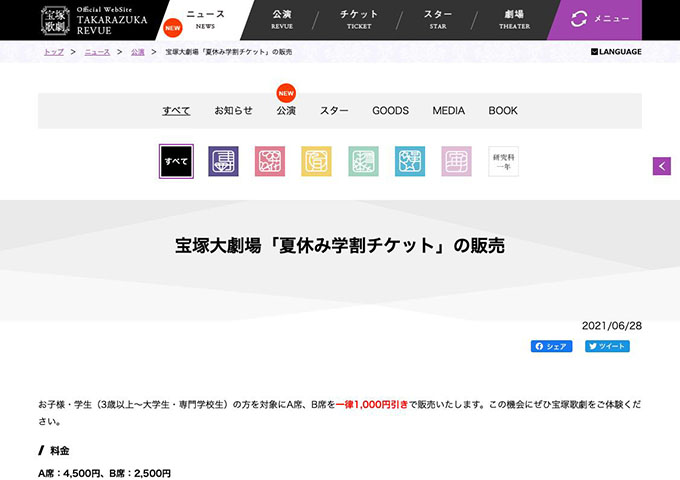Screen dimensions: 680x480
Task: Select the スター category filter
Action: click(334, 111)
